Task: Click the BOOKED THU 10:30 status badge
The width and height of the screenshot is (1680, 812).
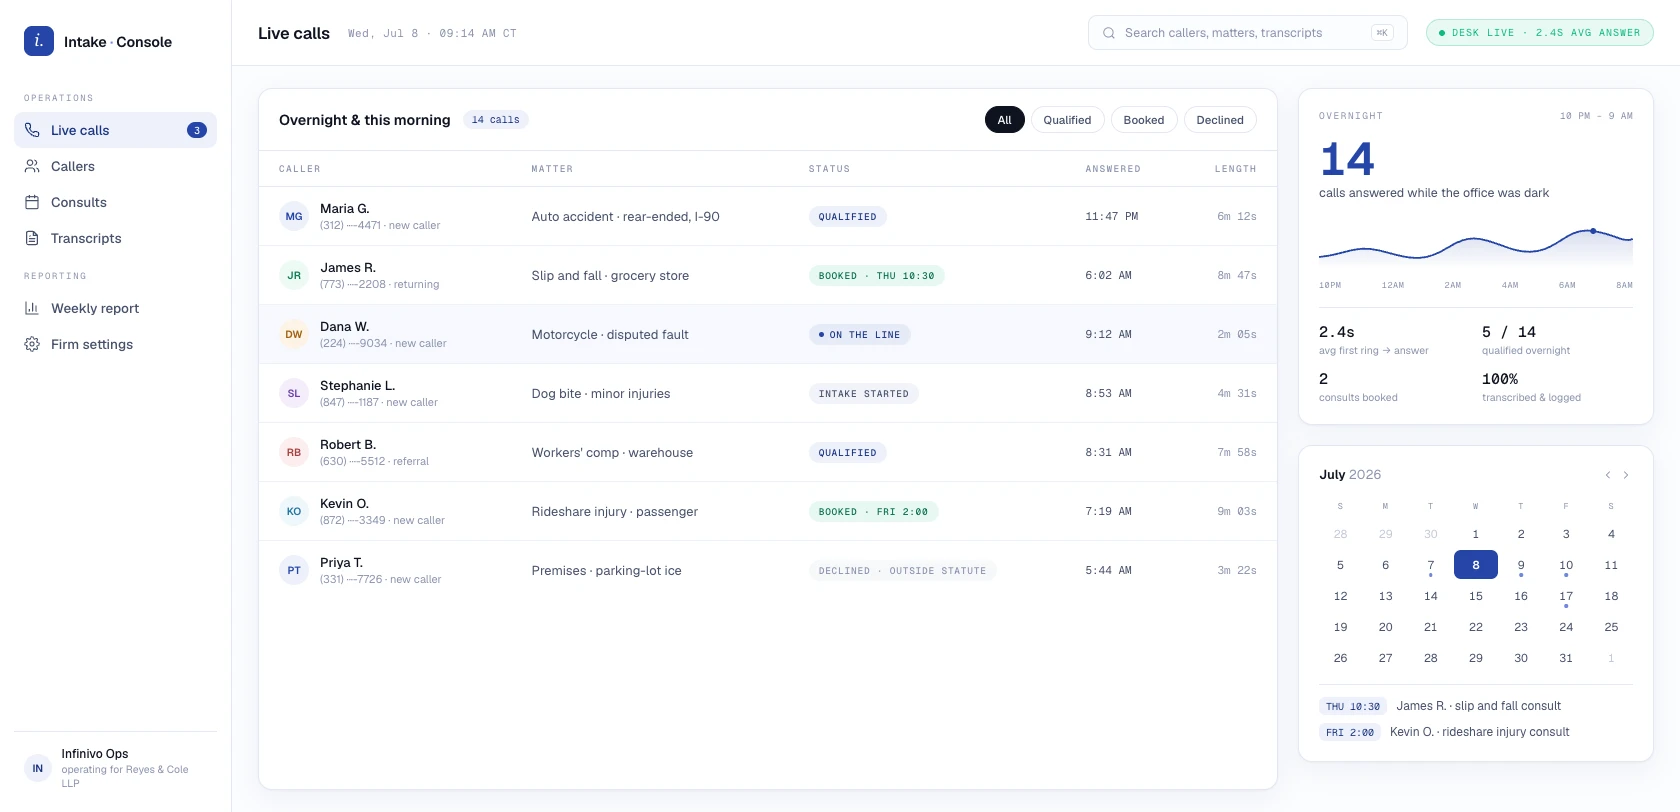Action: coord(876,275)
